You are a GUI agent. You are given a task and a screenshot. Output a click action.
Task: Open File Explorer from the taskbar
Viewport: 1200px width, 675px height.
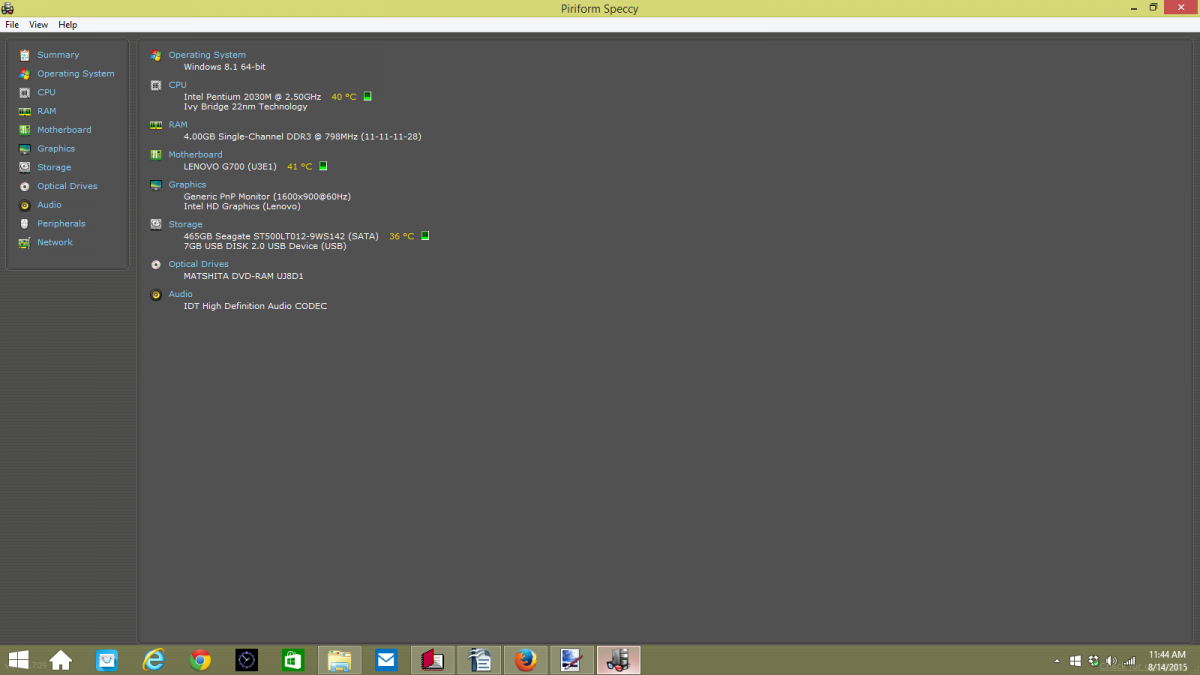(x=339, y=660)
